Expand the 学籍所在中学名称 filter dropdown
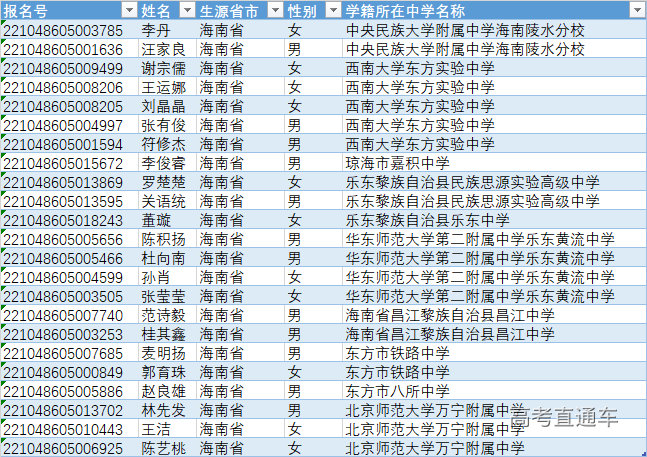Image resolution: width=647 pixels, height=457 pixels. (x=637, y=10)
